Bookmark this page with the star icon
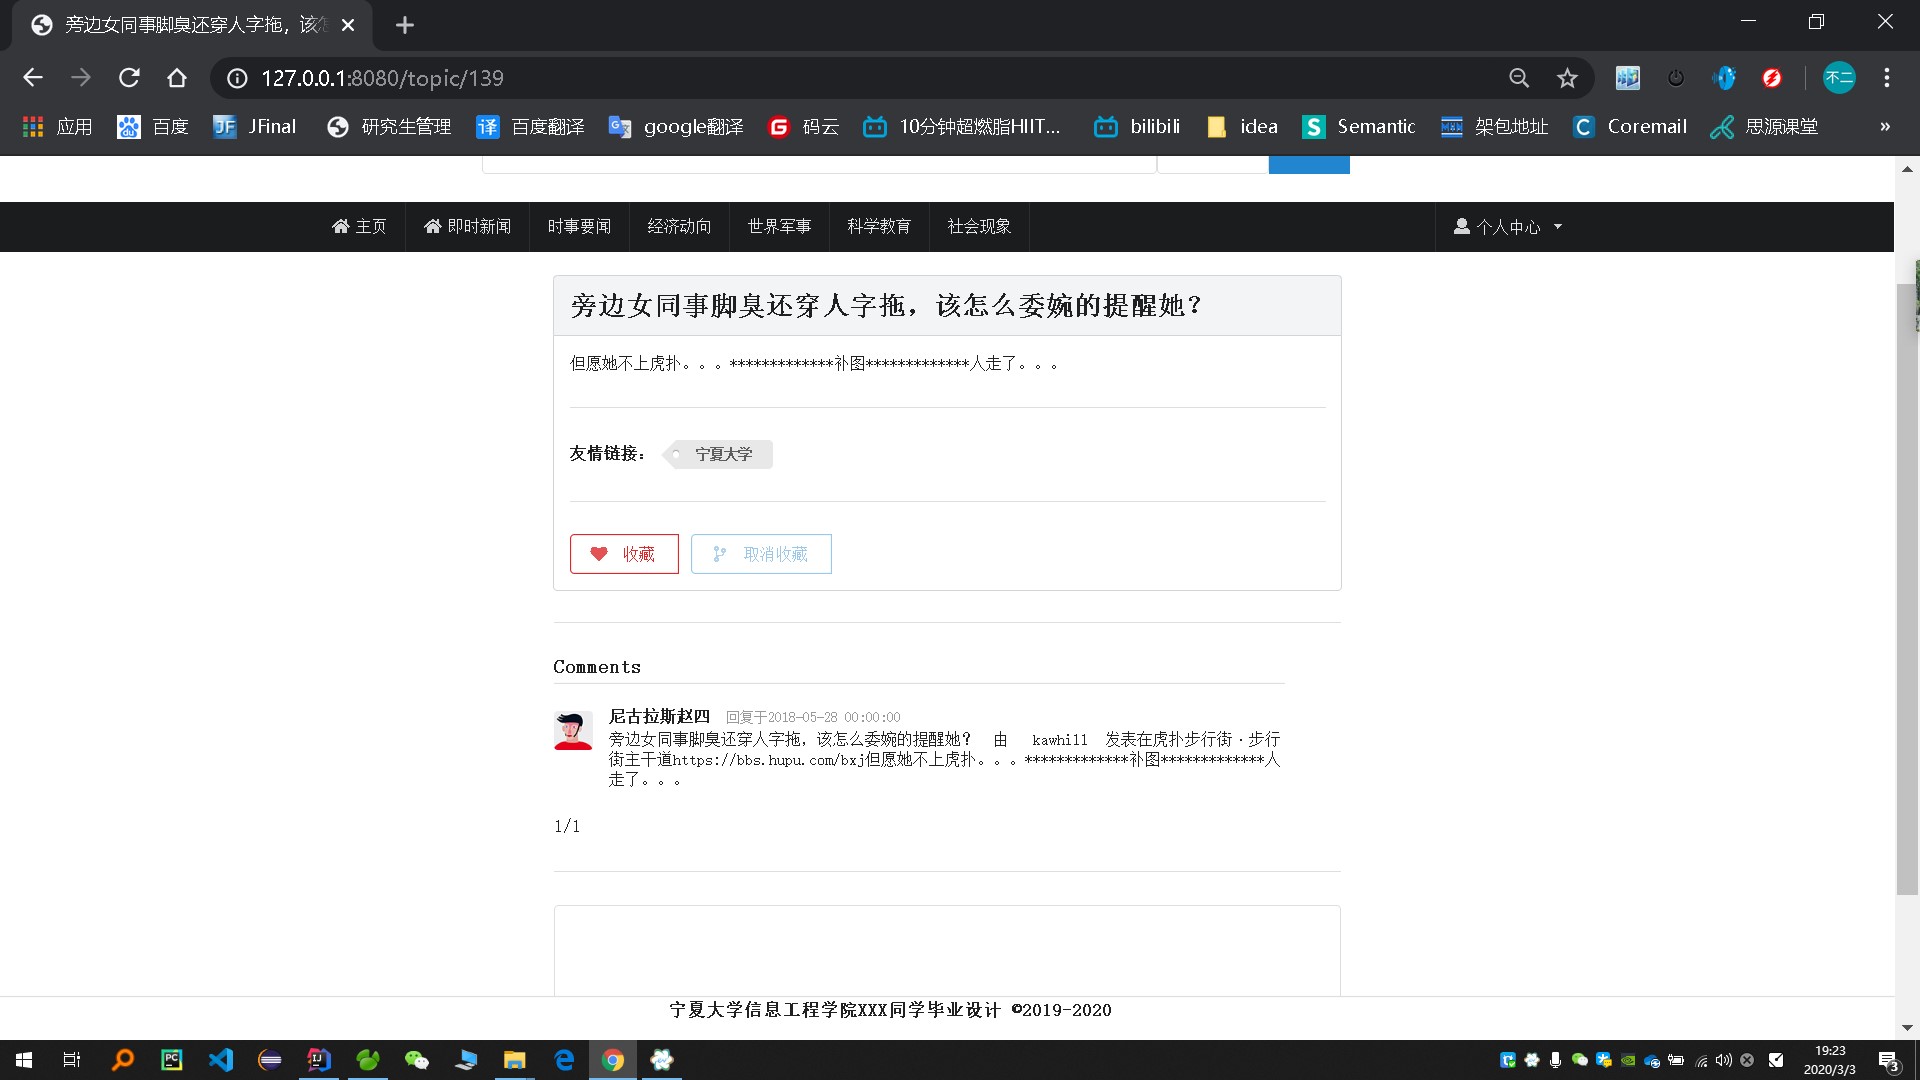Image resolution: width=1920 pixels, height=1080 pixels. 1567,78
